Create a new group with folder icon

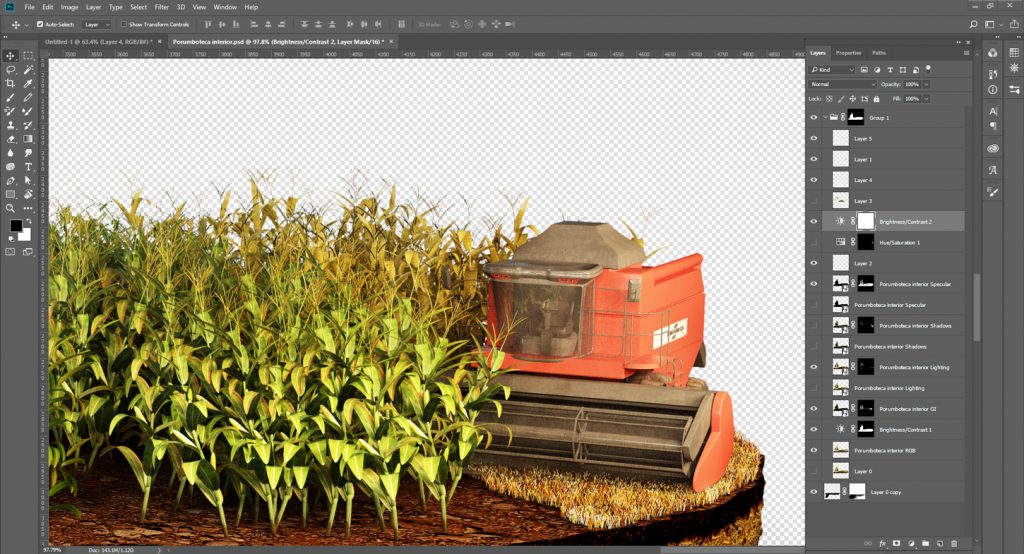925,544
